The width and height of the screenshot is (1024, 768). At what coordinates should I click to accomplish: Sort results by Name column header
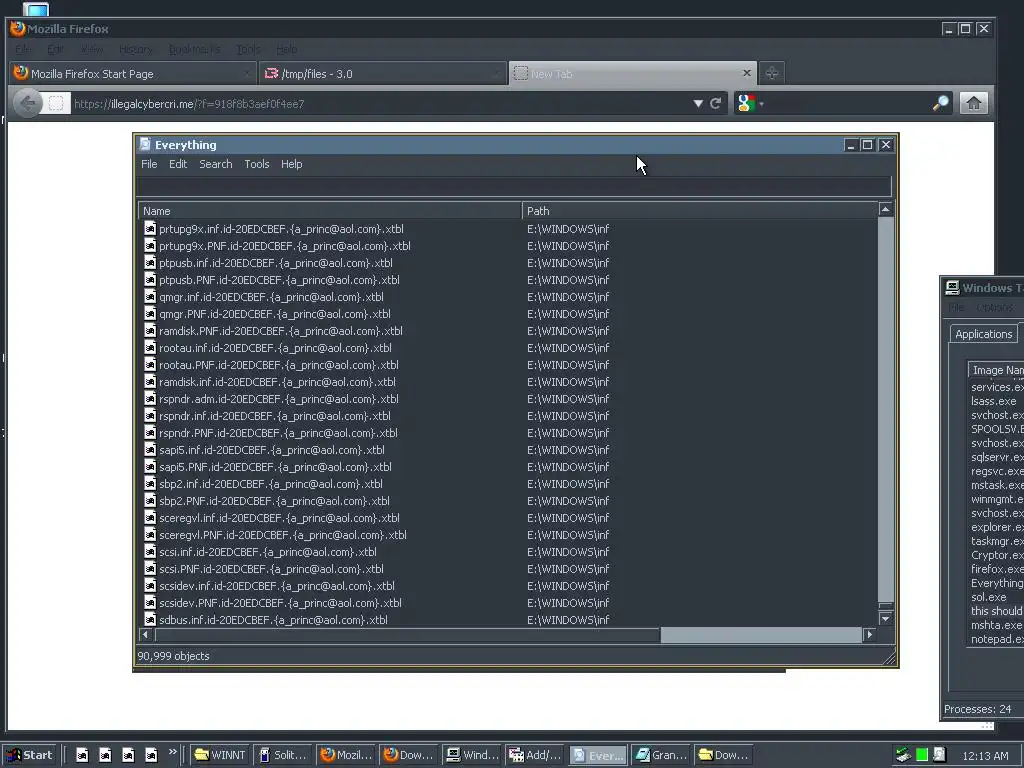point(330,211)
